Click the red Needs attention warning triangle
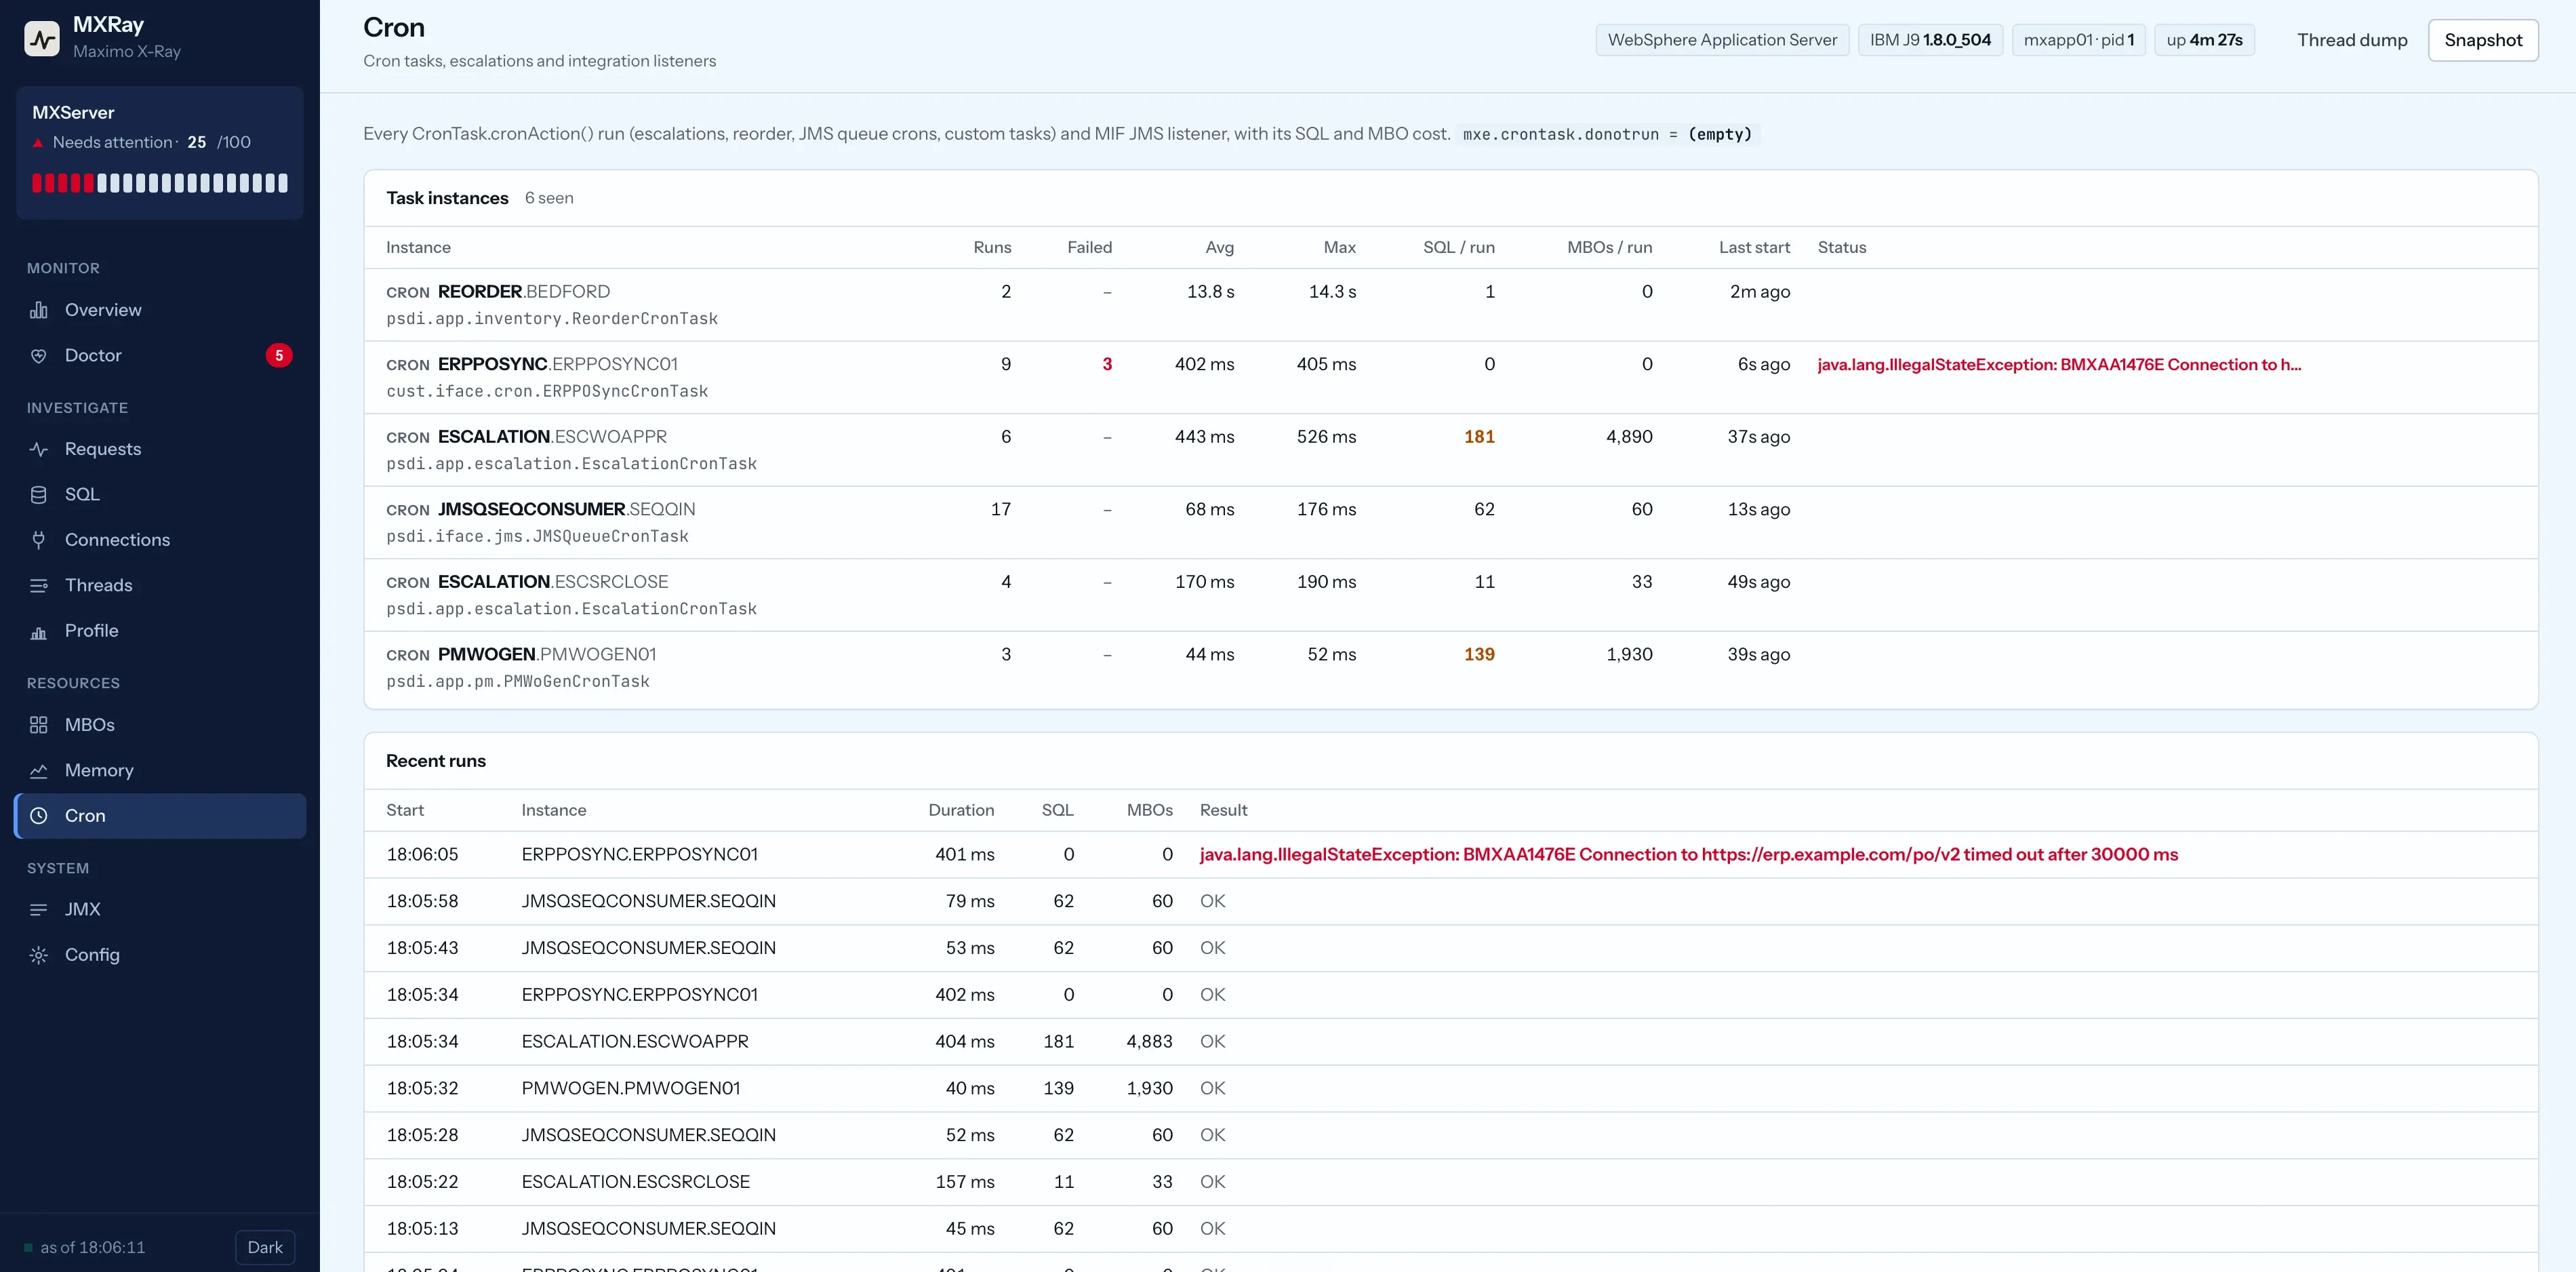The height and width of the screenshot is (1272, 2576). point(38,143)
